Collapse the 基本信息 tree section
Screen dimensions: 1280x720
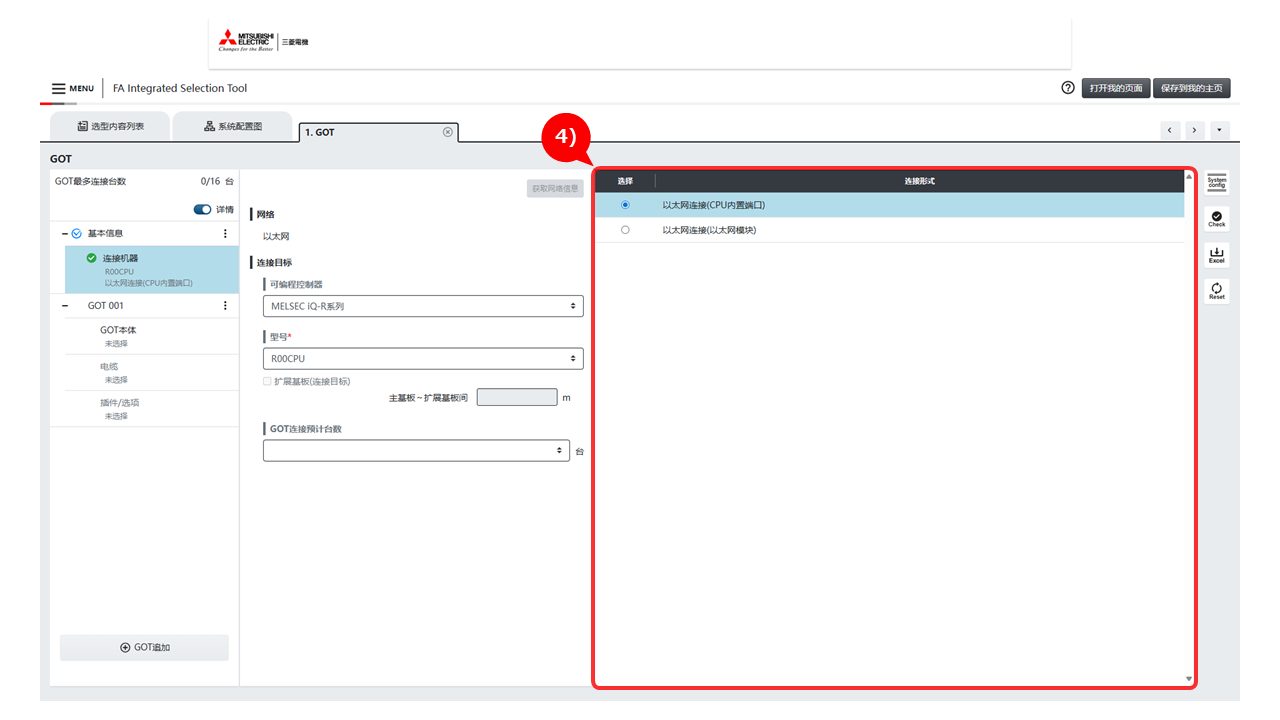click(x=65, y=233)
